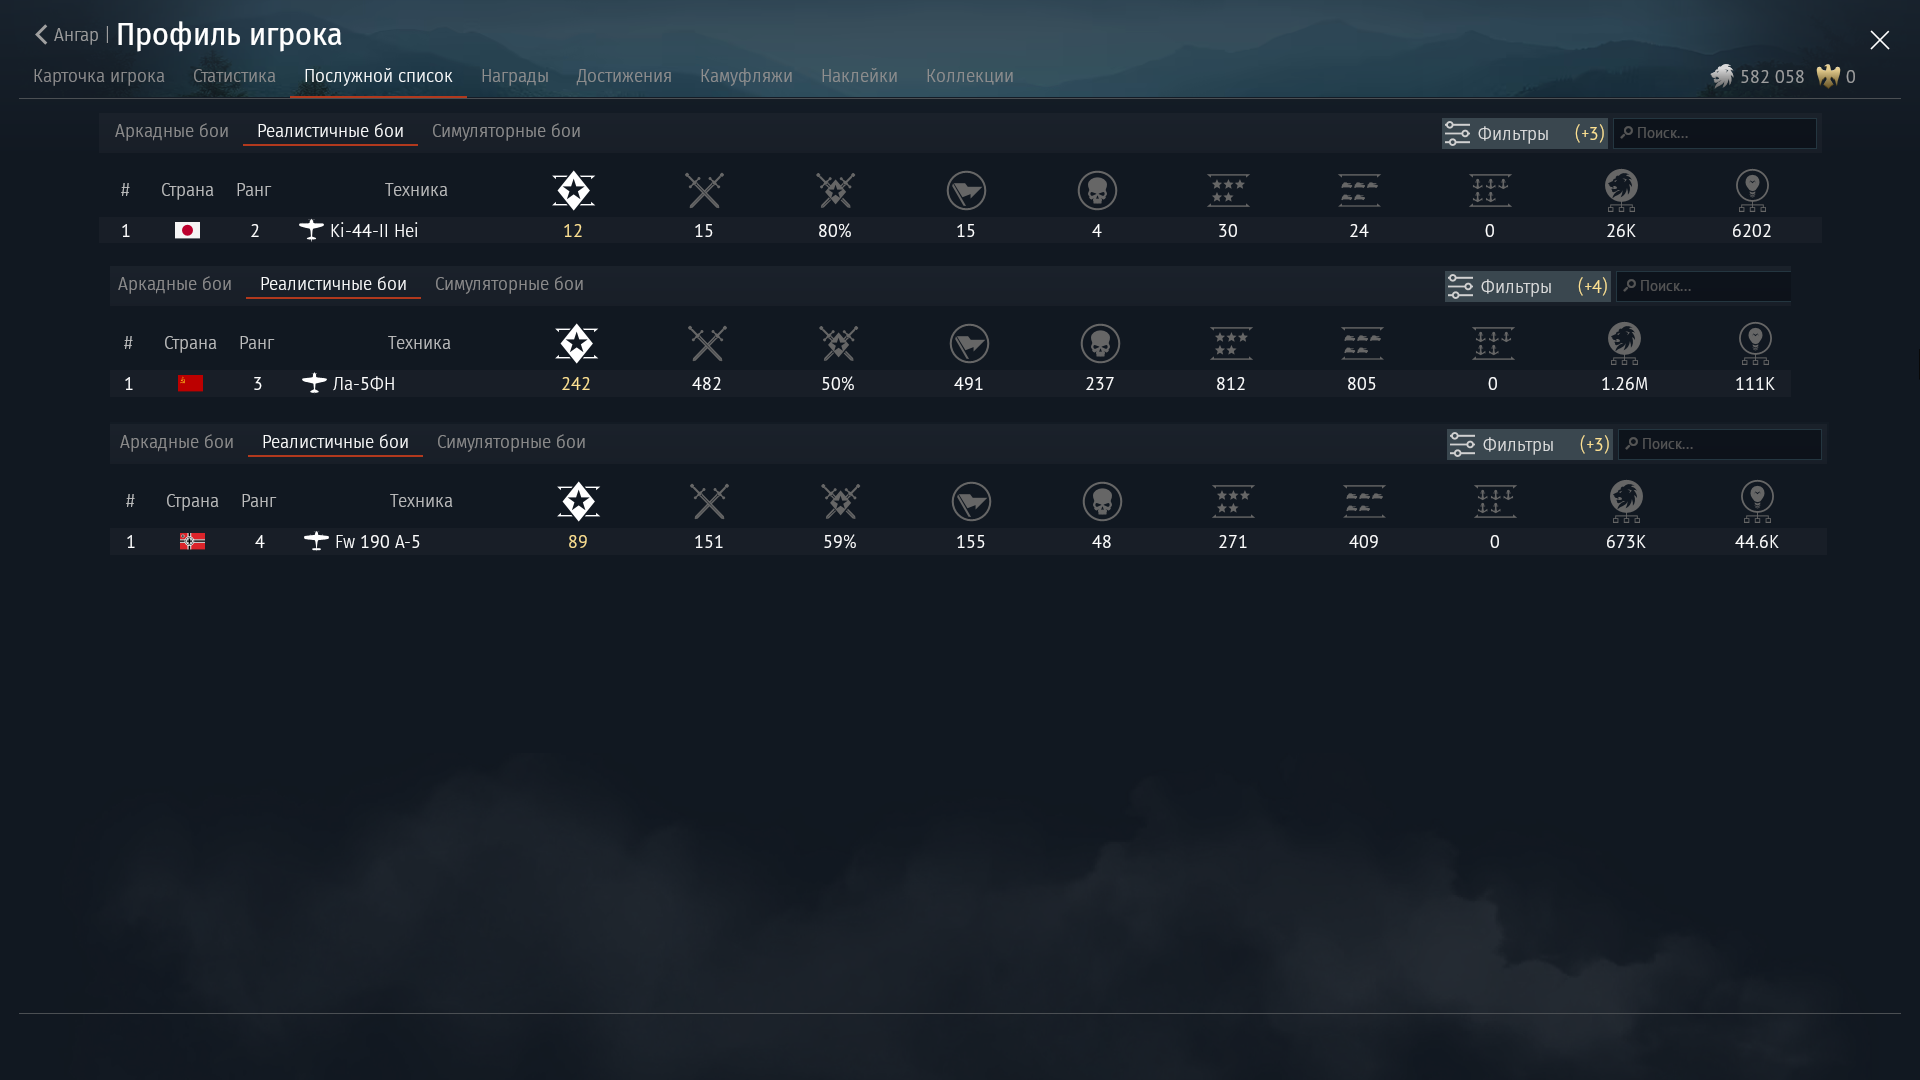Screen dimensions: 1920x1080
Task: Select Аркадные бои in first table
Action: click(171, 131)
